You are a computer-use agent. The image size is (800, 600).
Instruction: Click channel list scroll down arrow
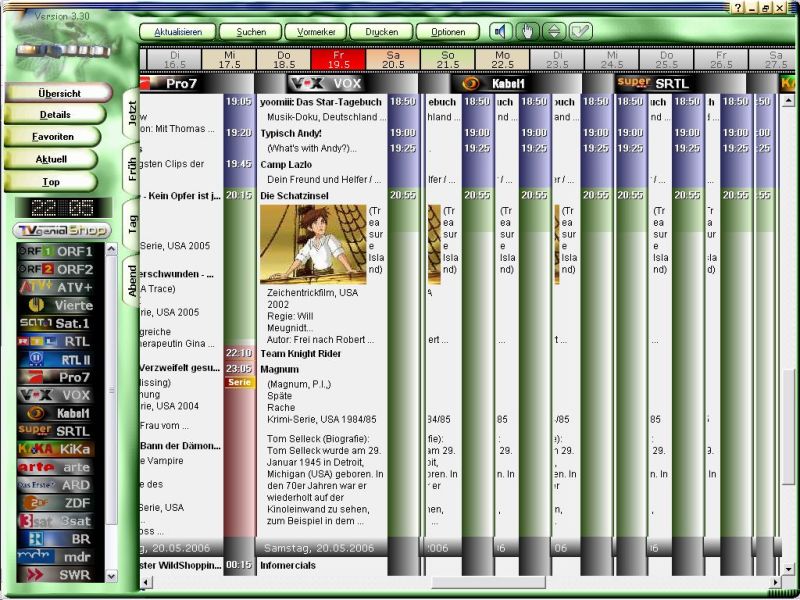[x=111, y=576]
